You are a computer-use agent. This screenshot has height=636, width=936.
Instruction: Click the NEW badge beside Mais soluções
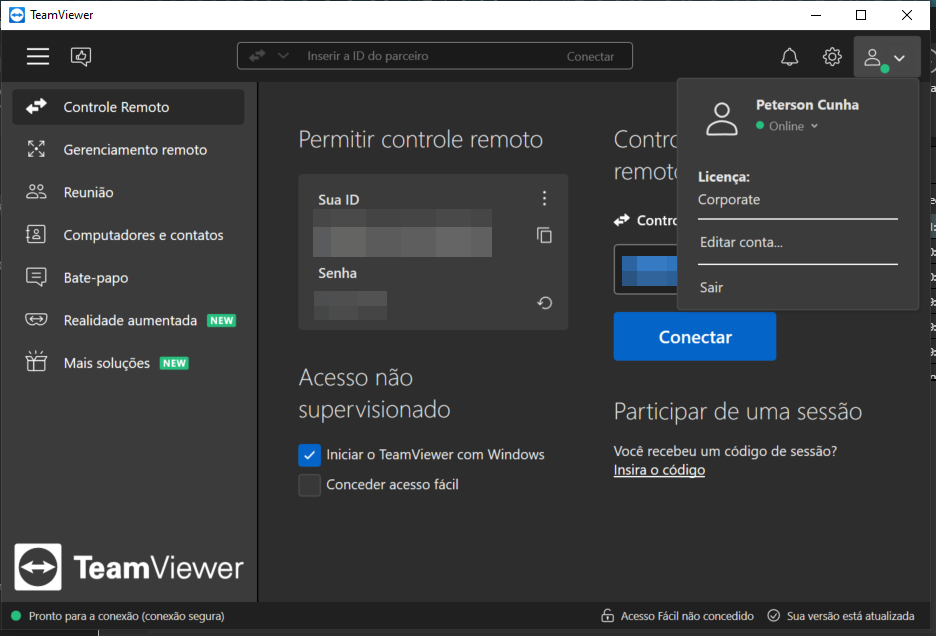coord(174,363)
